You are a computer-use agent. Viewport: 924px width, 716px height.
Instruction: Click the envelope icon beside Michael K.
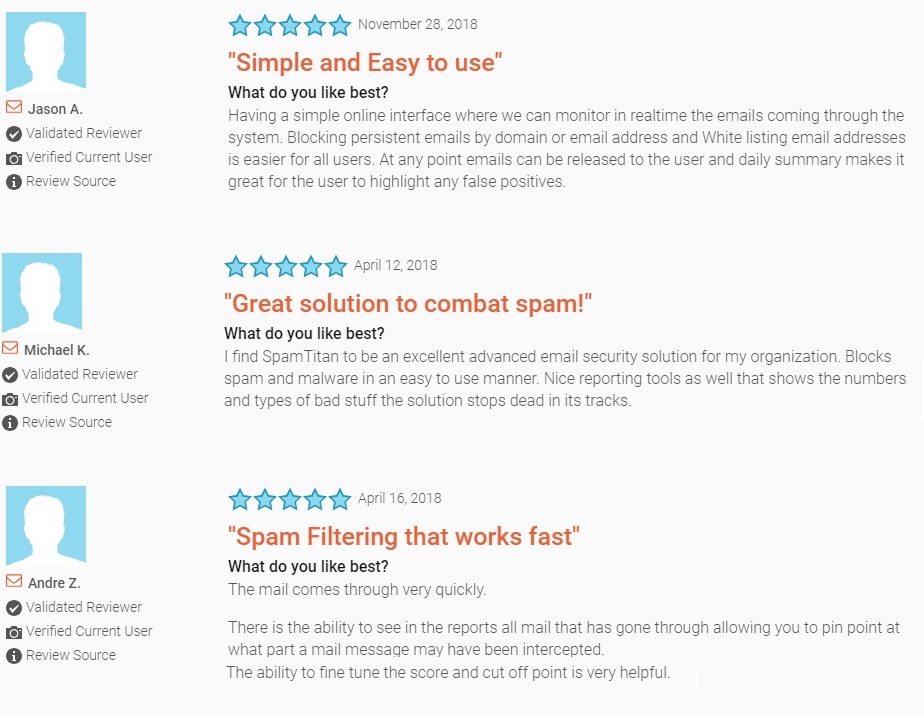pos(10,348)
